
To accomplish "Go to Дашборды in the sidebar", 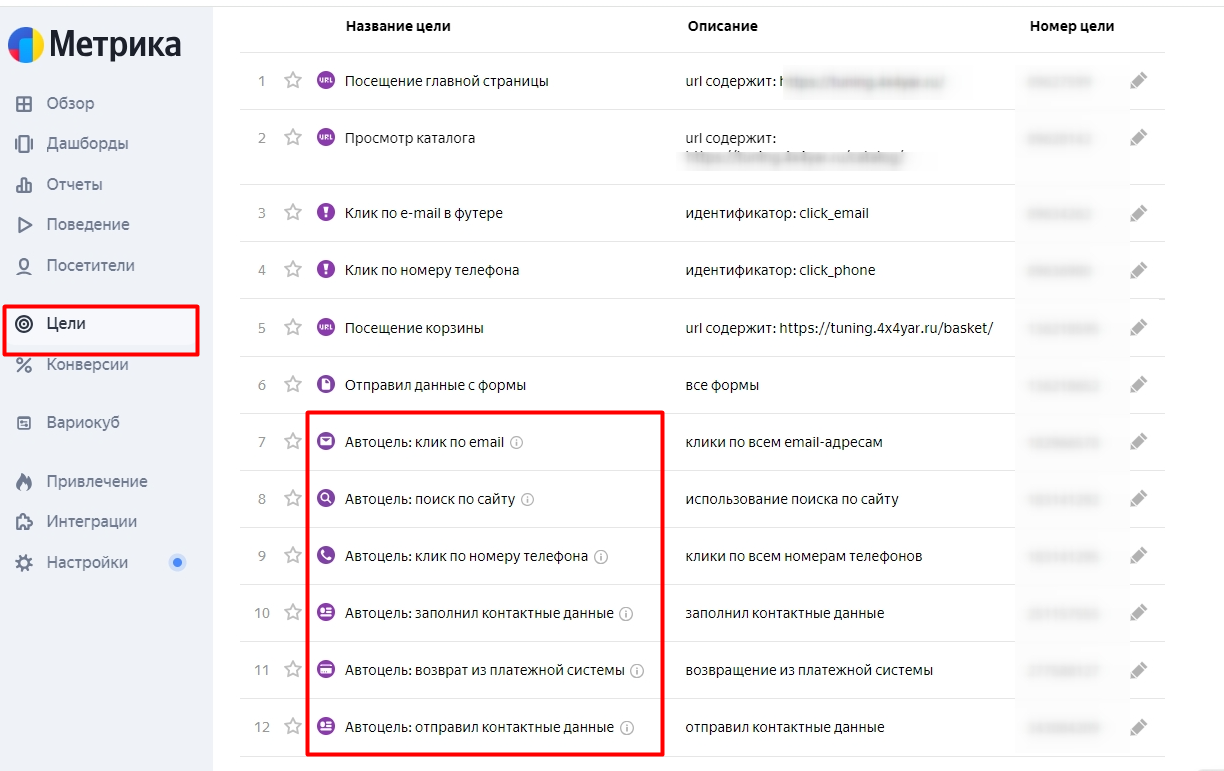I will 87,144.
